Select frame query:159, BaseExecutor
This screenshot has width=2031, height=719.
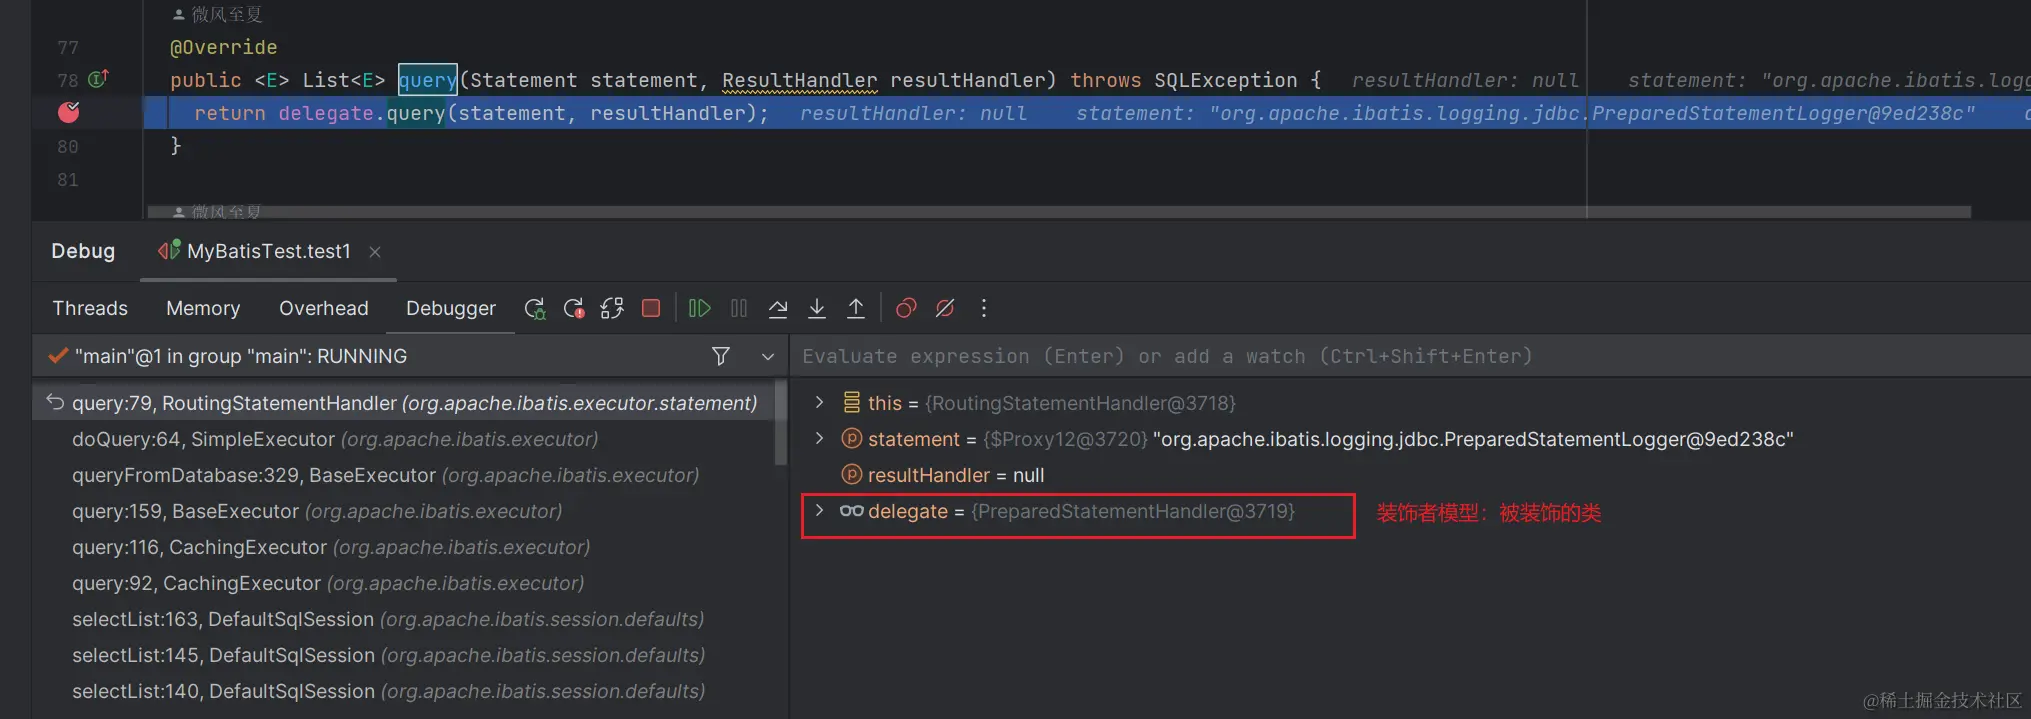[406, 511]
